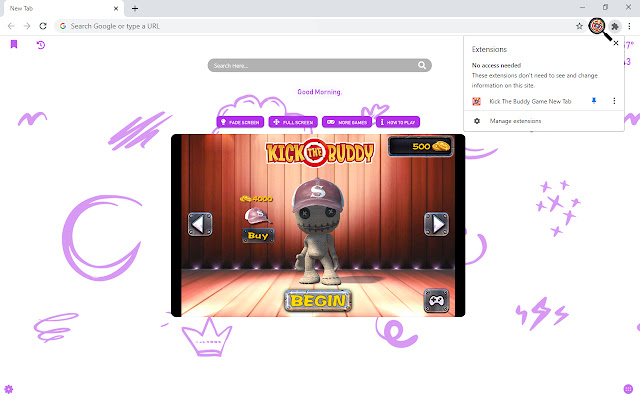Bookmark this tab with the star icon

click(x=579, y=26)
